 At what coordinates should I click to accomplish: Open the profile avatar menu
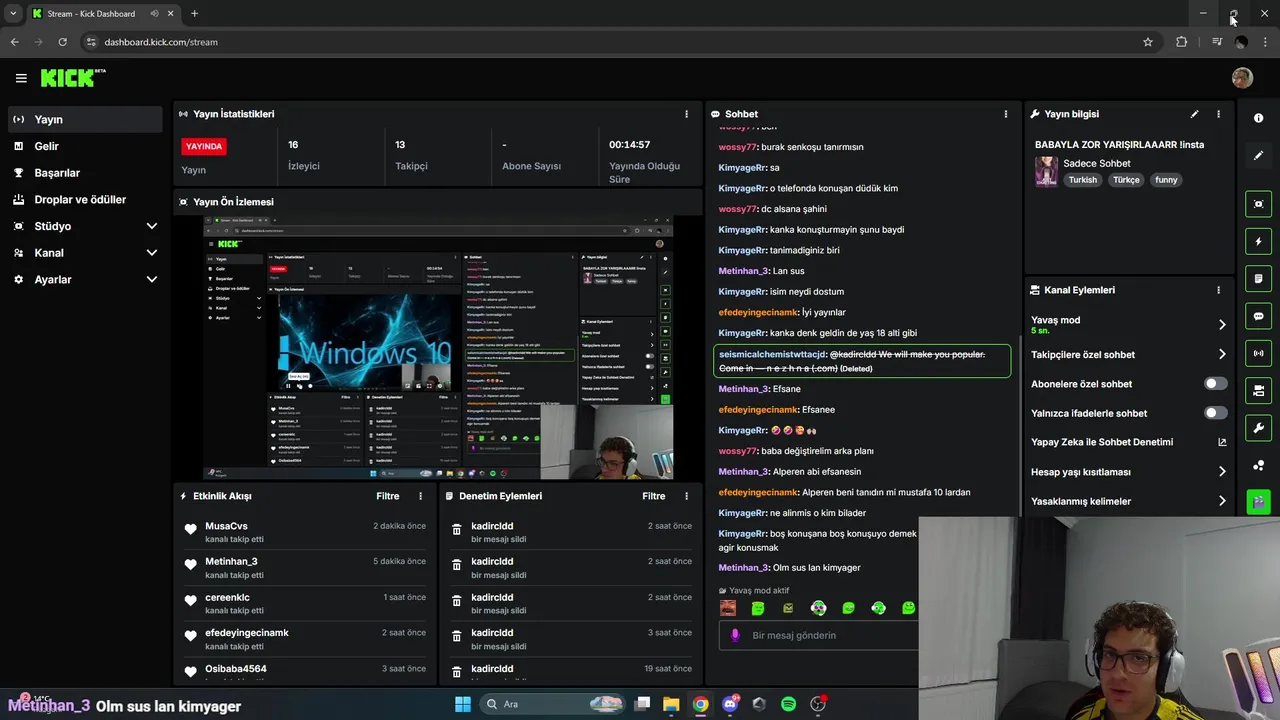click(1242, 78)
